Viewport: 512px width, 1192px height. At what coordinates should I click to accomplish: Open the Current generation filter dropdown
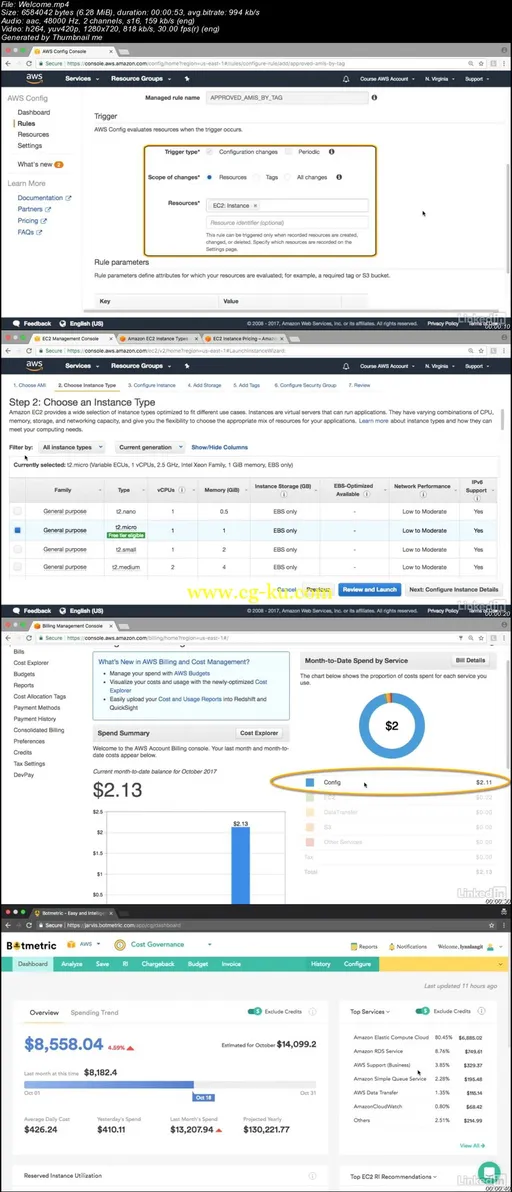[x=150, y=447]
